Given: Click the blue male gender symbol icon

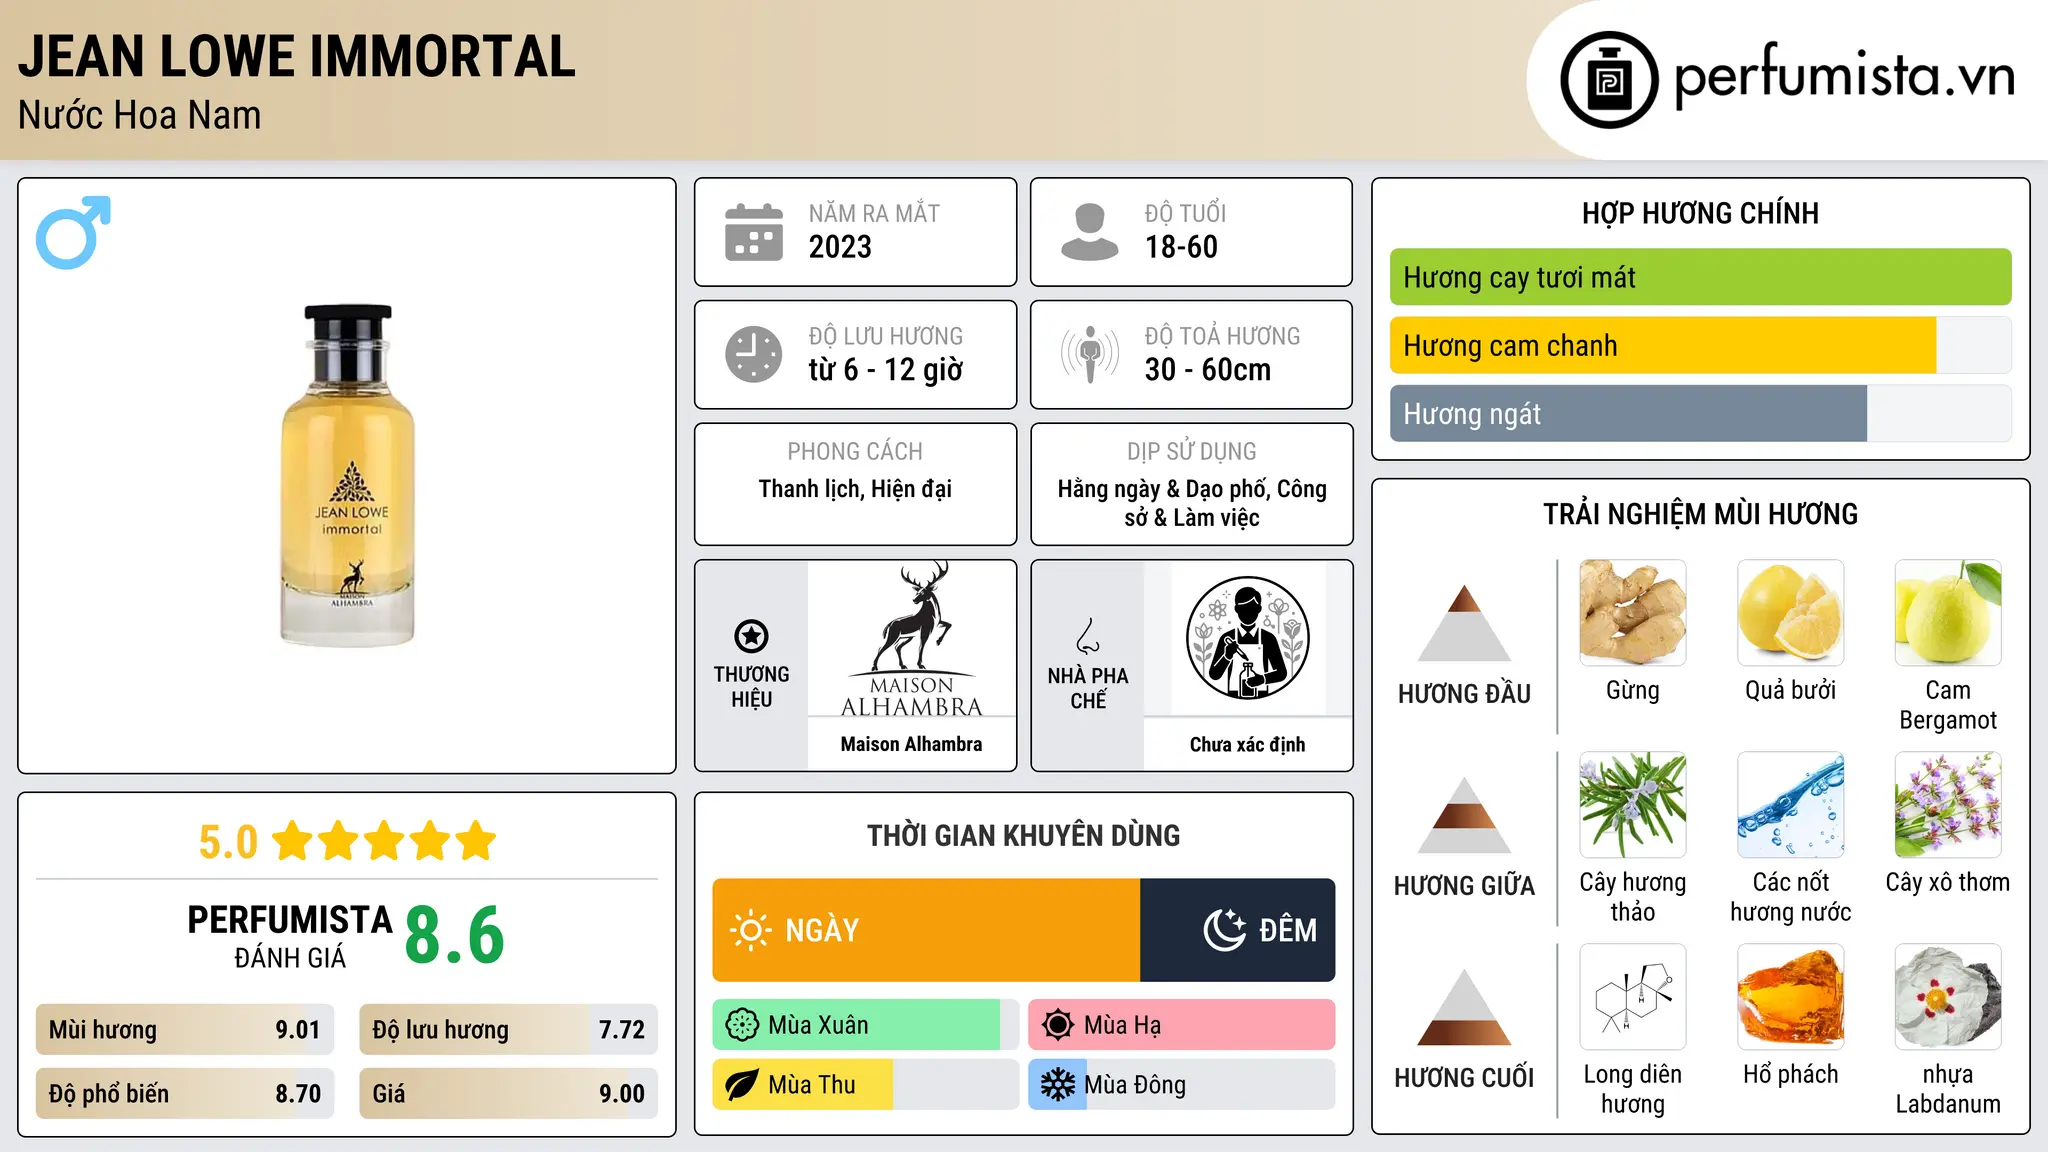Looking at the screenshot, I should point(73,232).
